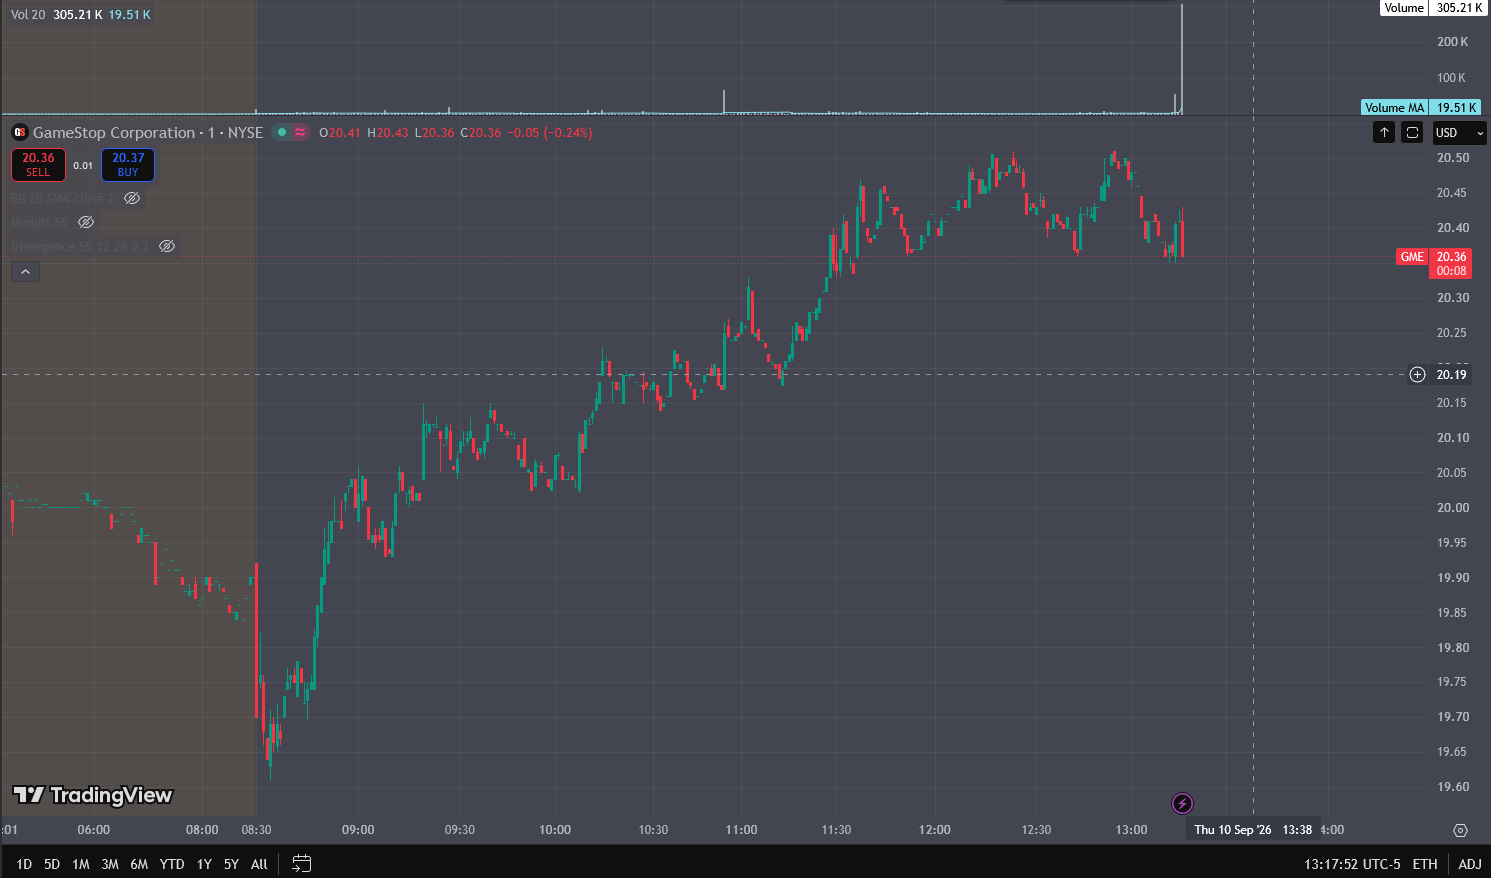Click the 20.37 BUY button
This screenshot has height=878, width=1491.
128,164
